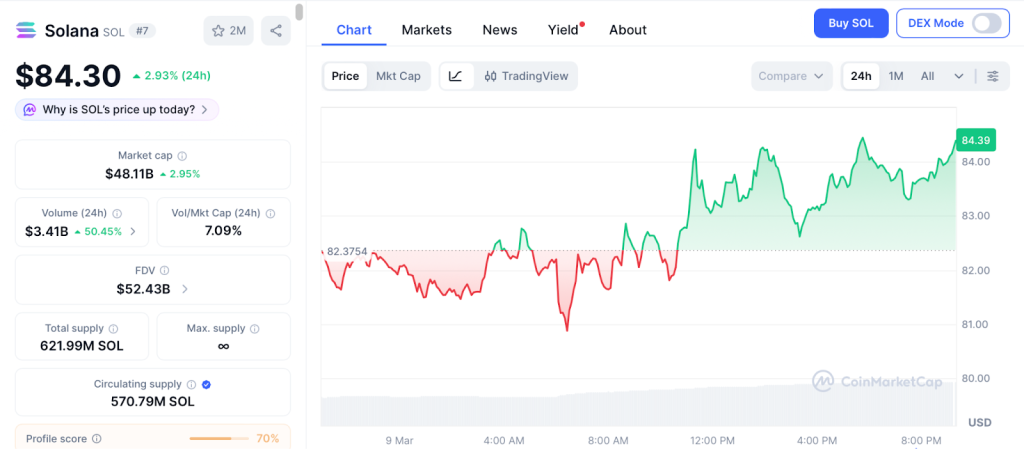
Task: Select the 1M time range
Action: (896, 76)
